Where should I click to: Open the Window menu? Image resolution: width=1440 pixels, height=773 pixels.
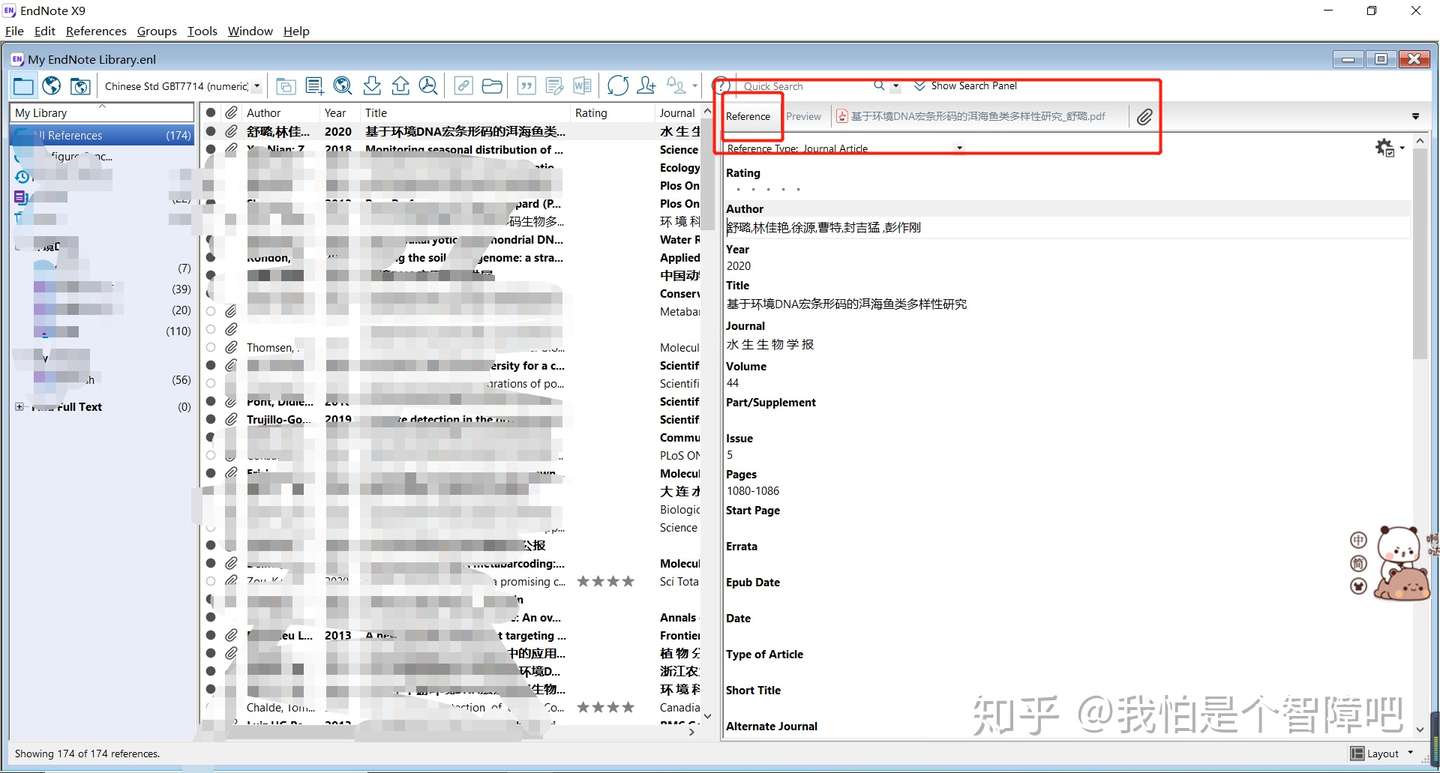250,31
